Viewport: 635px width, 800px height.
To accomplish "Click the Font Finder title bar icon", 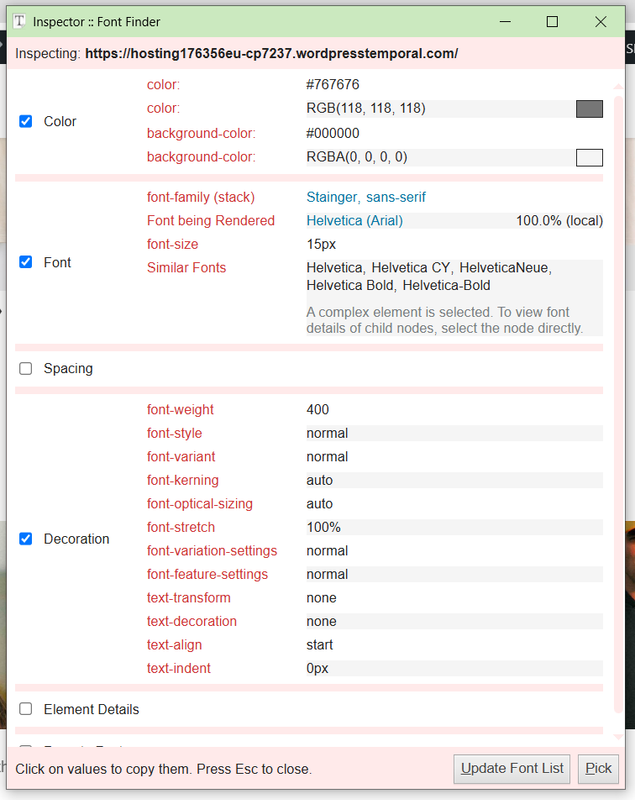I will point(19,21).
